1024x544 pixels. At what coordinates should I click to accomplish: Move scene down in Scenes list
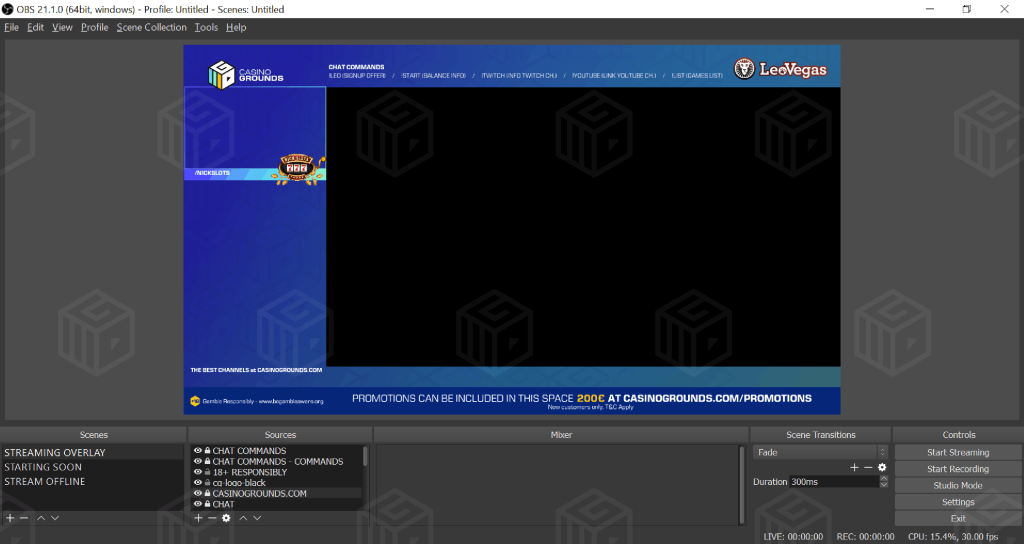click(55, 518)
